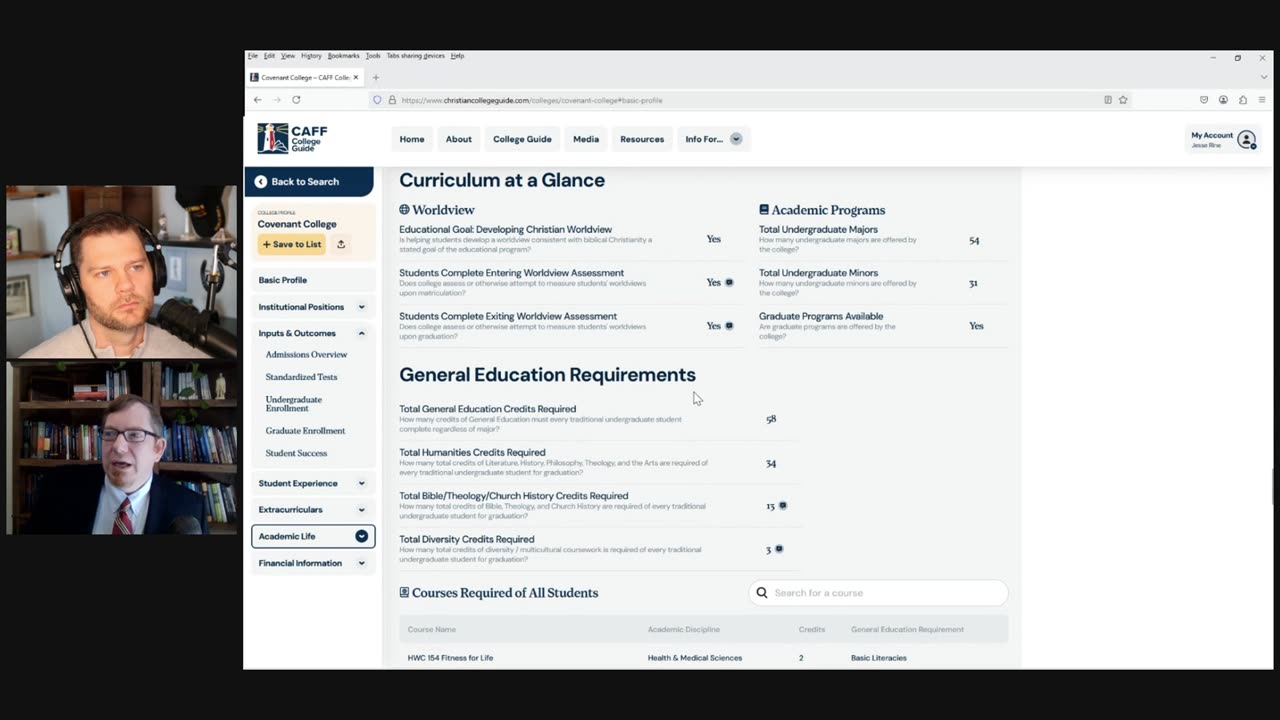Expand the Academic Life section chevron
The image size is (1280, 720).
tap(361, 536)
